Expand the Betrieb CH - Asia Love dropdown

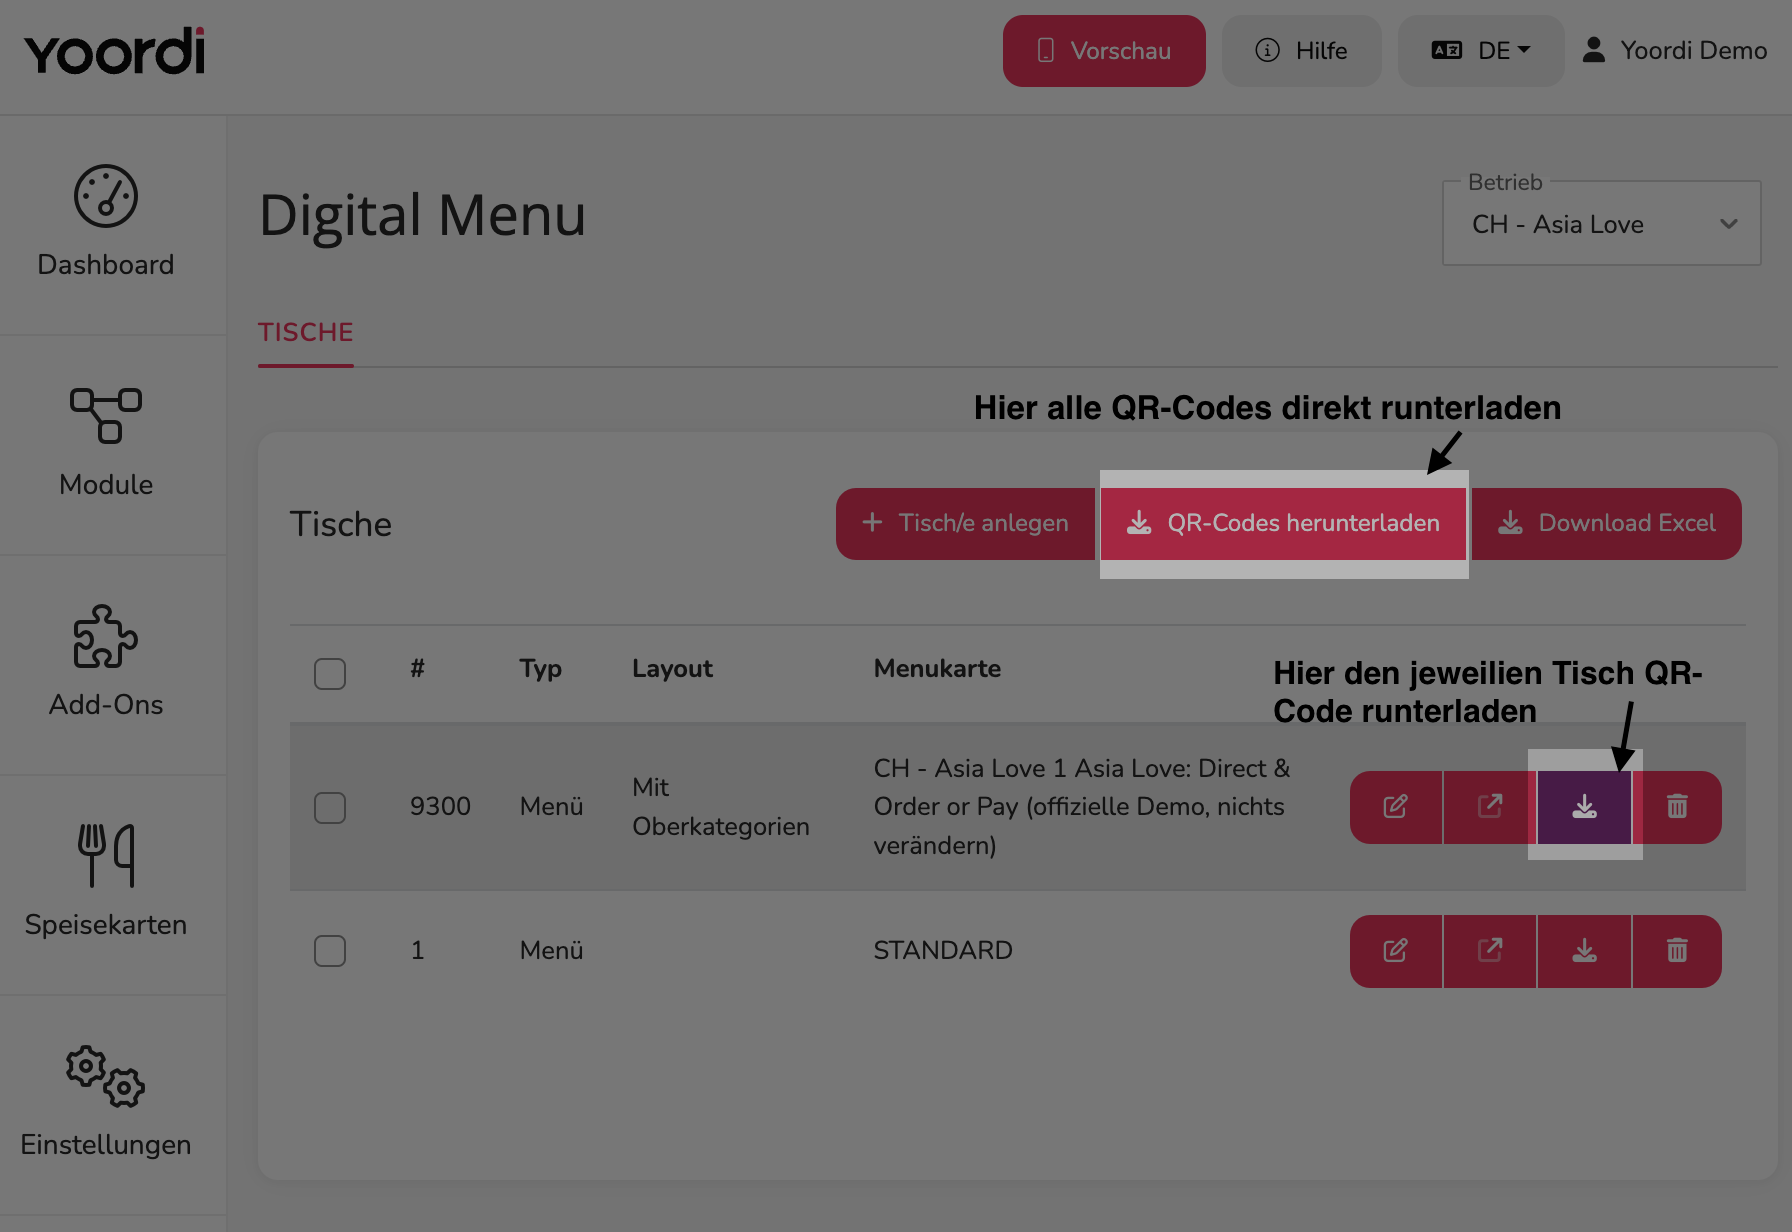tap(1602, 224)
